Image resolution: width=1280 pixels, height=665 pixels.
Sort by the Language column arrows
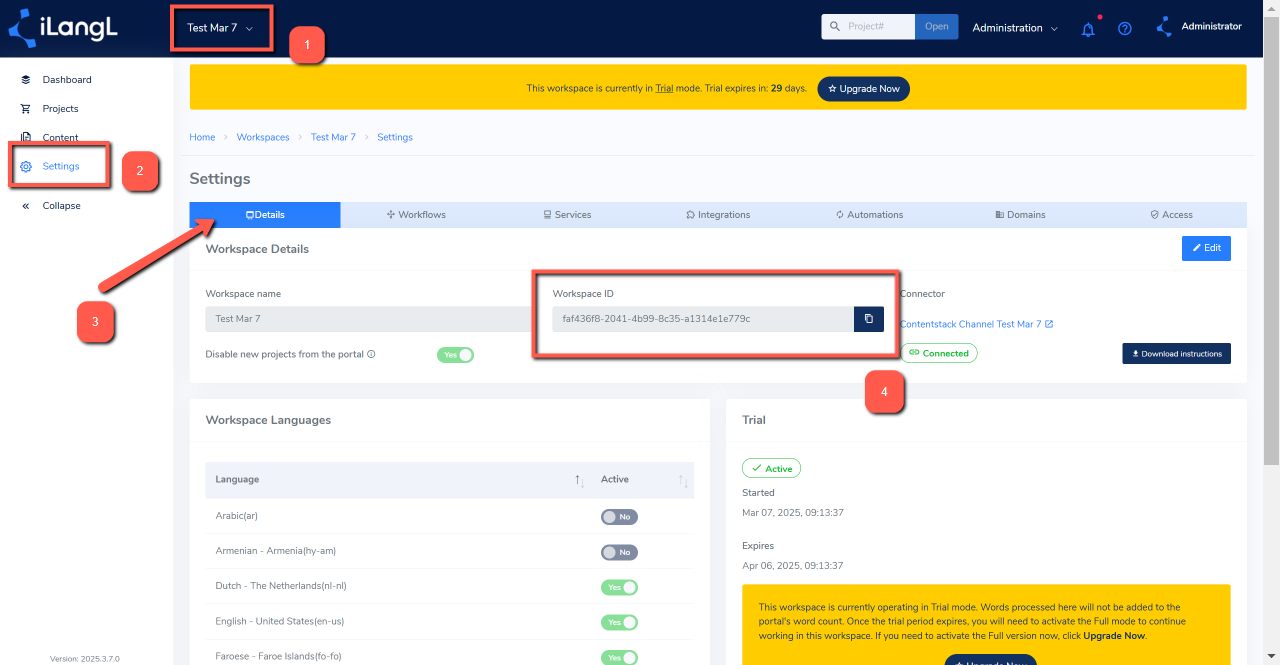[579, 480]
